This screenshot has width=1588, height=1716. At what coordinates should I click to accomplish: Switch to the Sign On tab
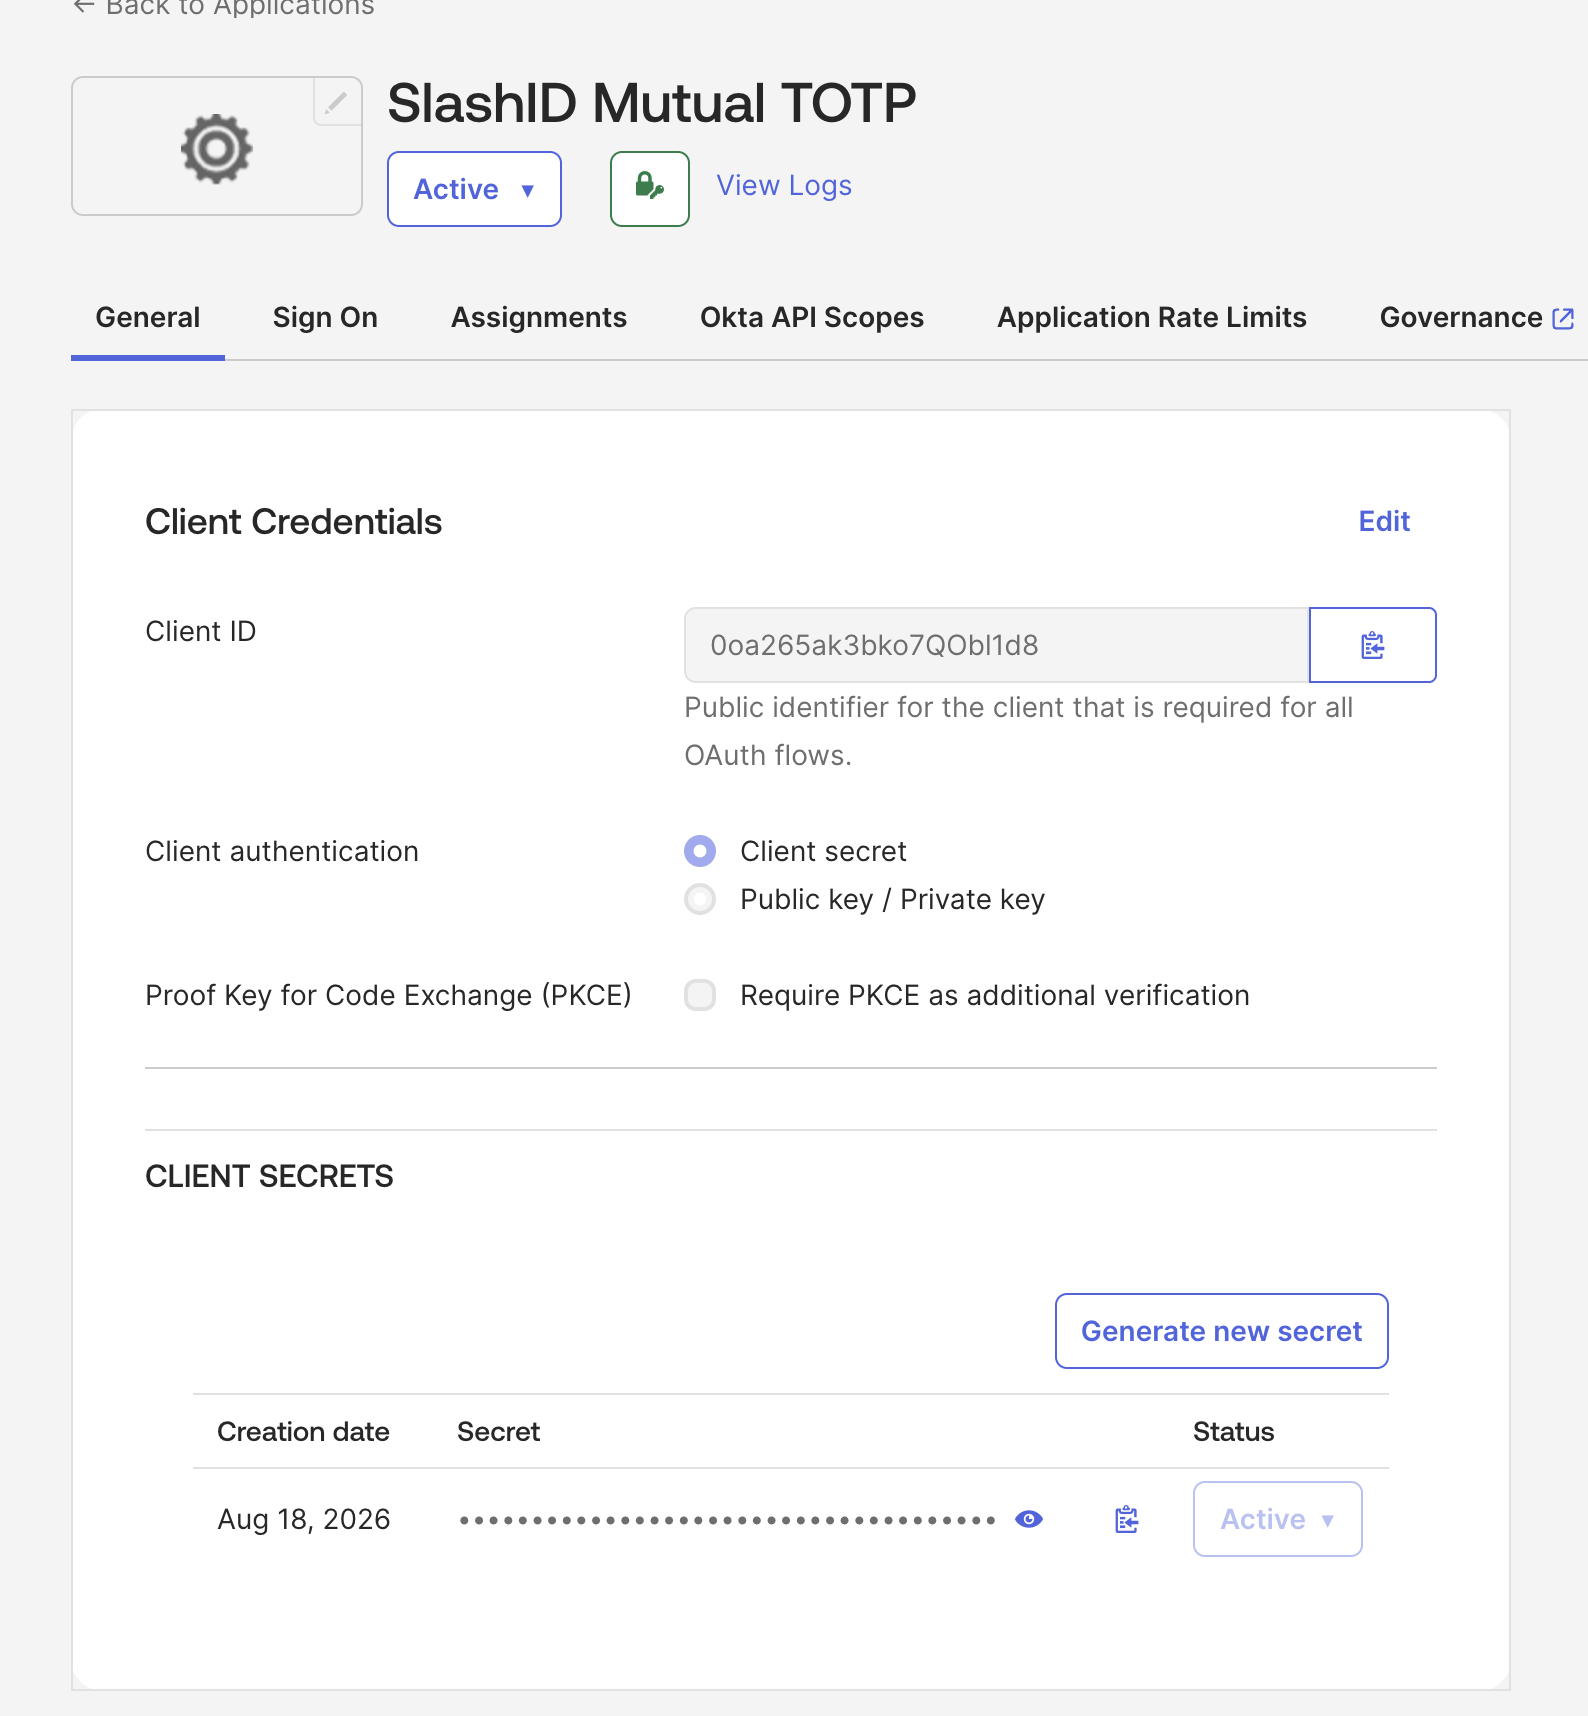tap(325, 317)
